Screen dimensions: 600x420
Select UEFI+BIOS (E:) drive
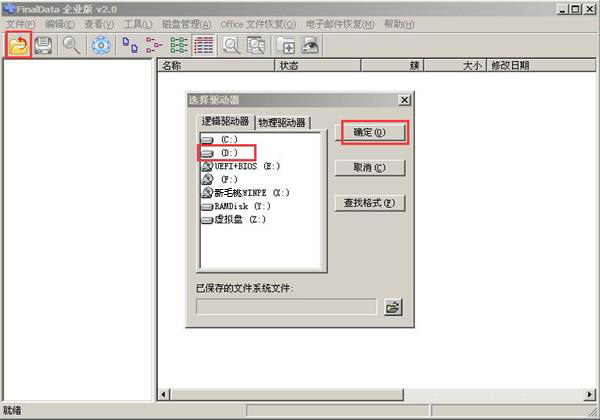pyautogui.click(x=241, y=166)
